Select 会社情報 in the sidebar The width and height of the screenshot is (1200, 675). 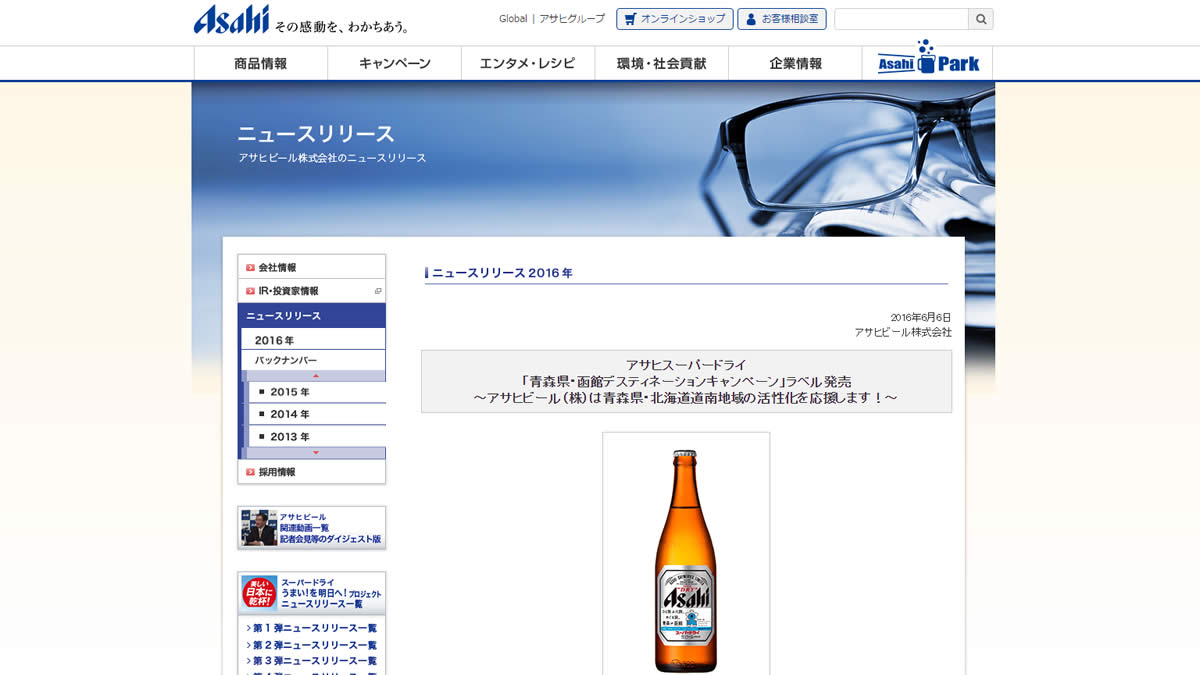[x=312, y=267]
